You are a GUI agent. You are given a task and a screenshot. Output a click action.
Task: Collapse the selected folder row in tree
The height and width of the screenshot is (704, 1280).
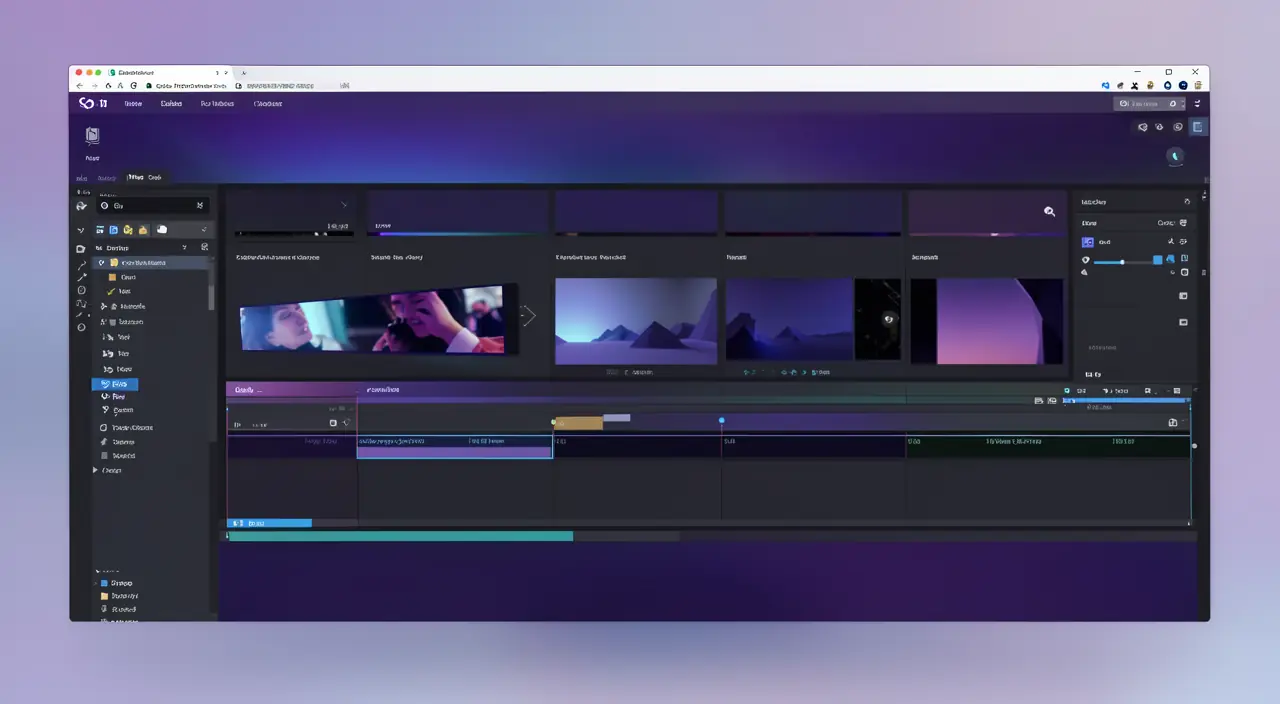(x=101, y=262)
